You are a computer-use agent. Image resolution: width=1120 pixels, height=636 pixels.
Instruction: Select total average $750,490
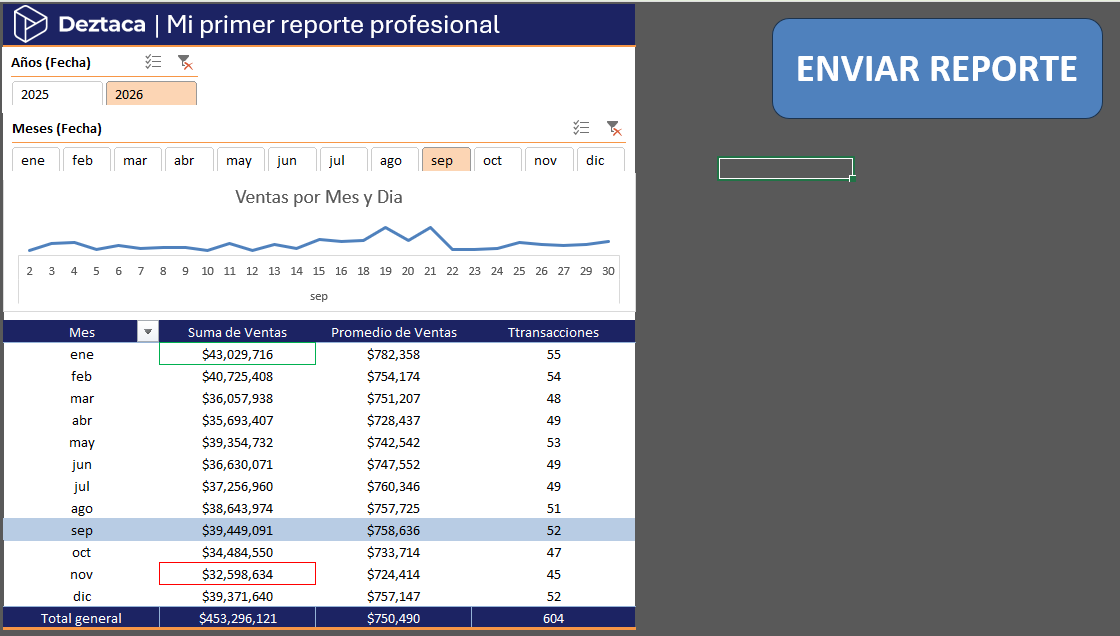[394, 619]
